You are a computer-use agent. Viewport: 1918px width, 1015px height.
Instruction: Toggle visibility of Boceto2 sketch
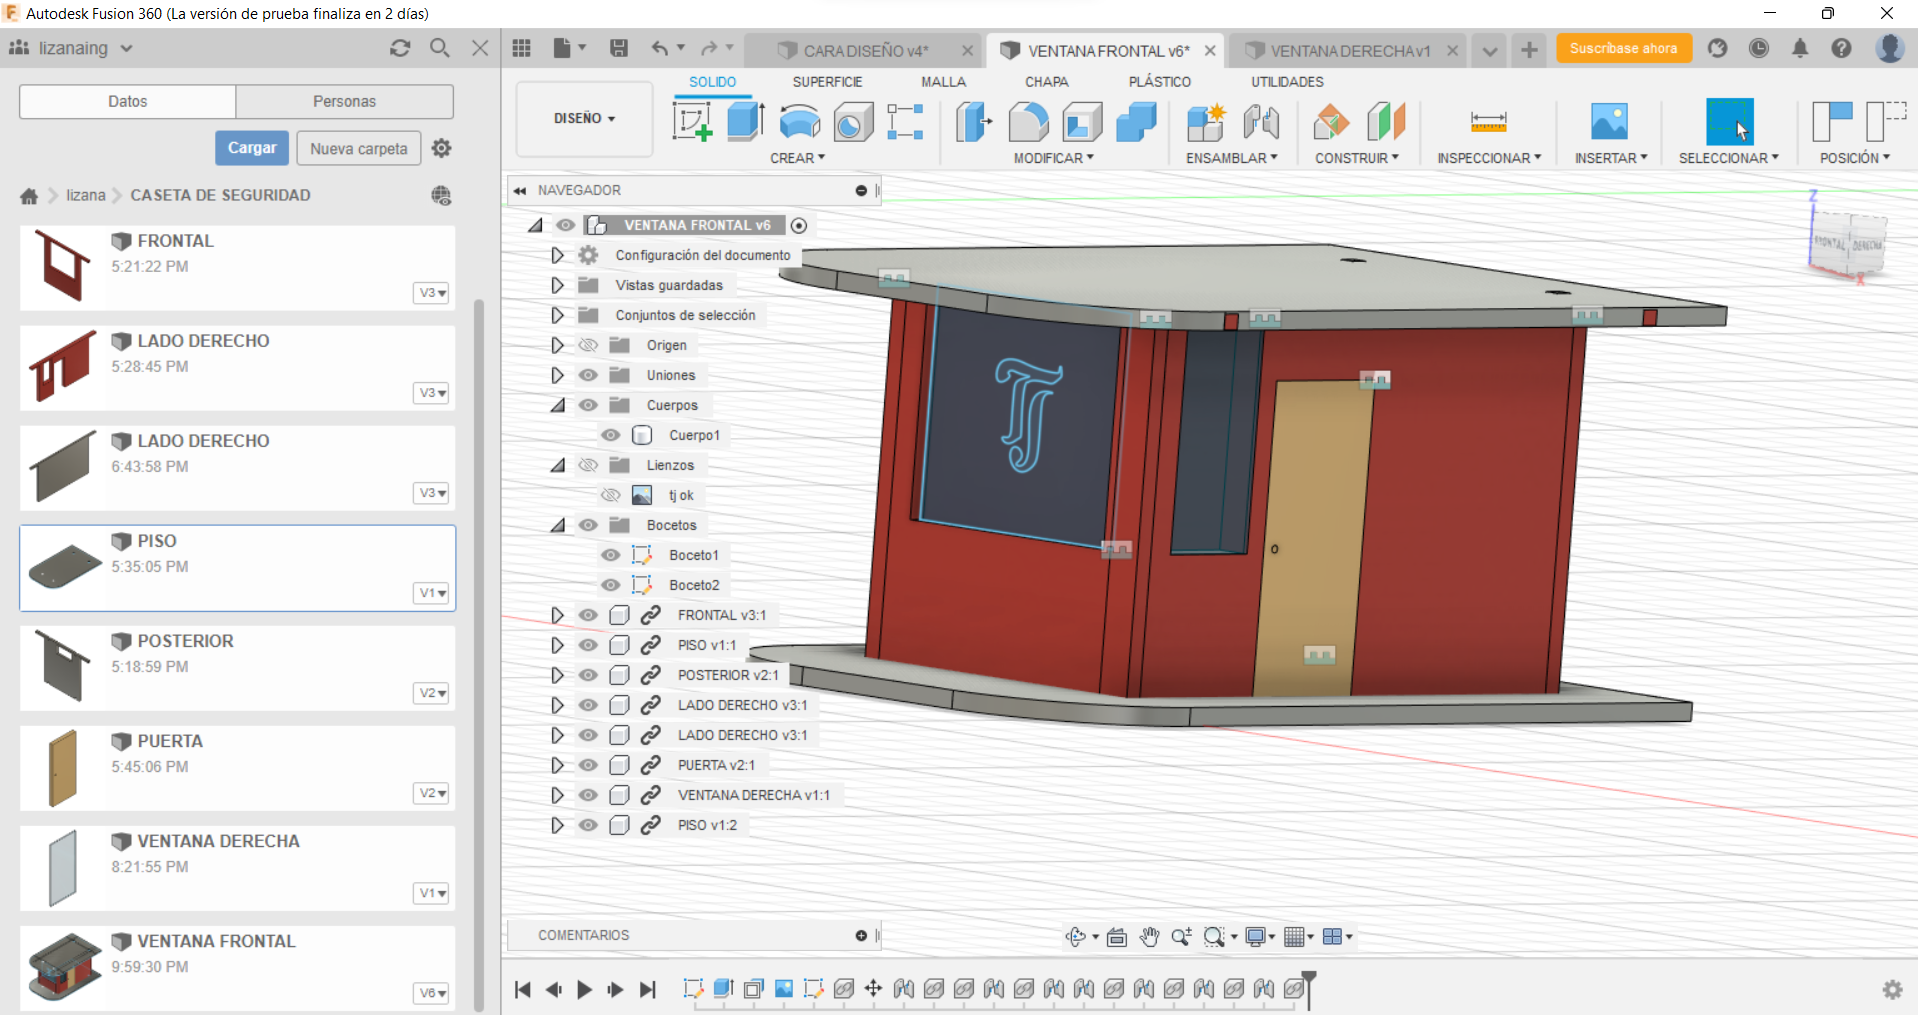[610, 585]
